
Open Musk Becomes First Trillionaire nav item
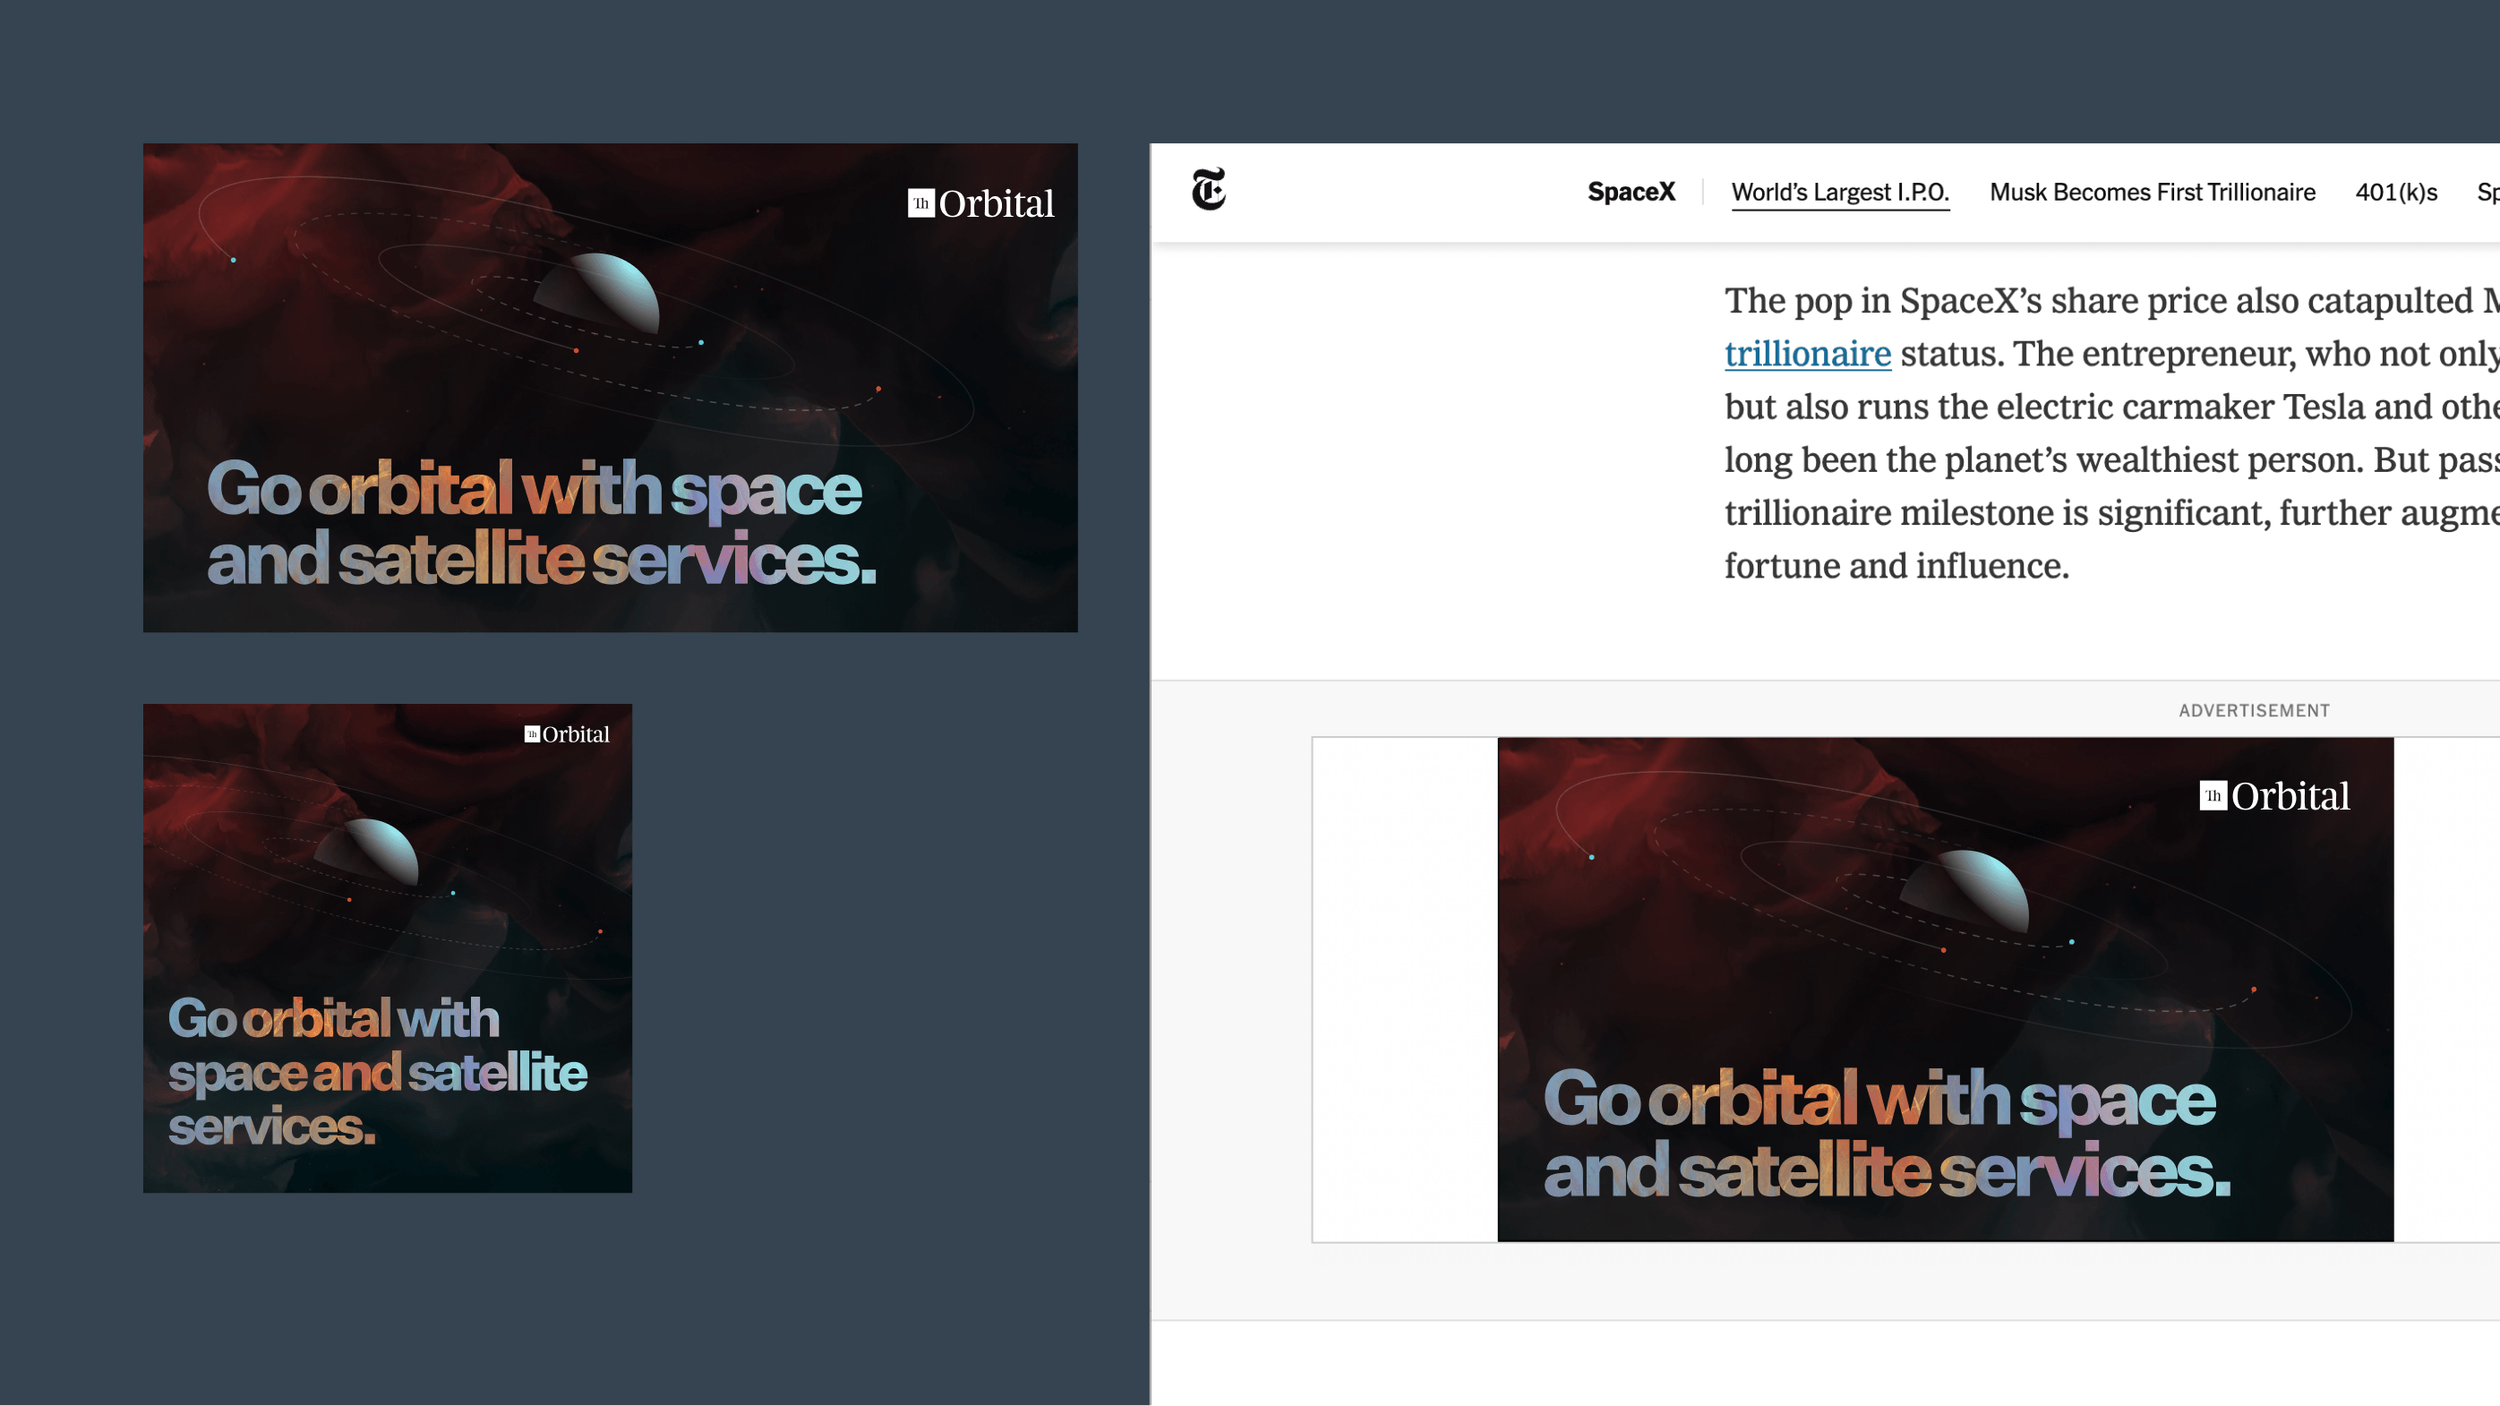(x=2152, y=192)
